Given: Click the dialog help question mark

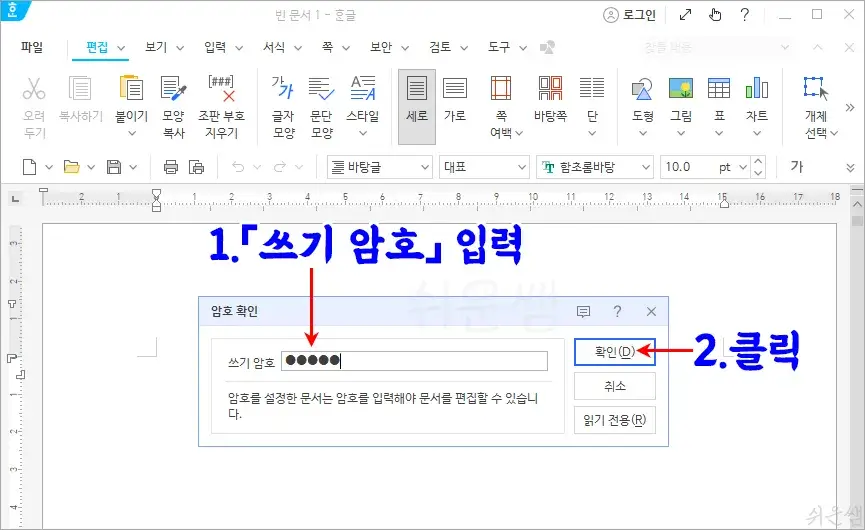Looking at the screenshot, I should point(617,312).
